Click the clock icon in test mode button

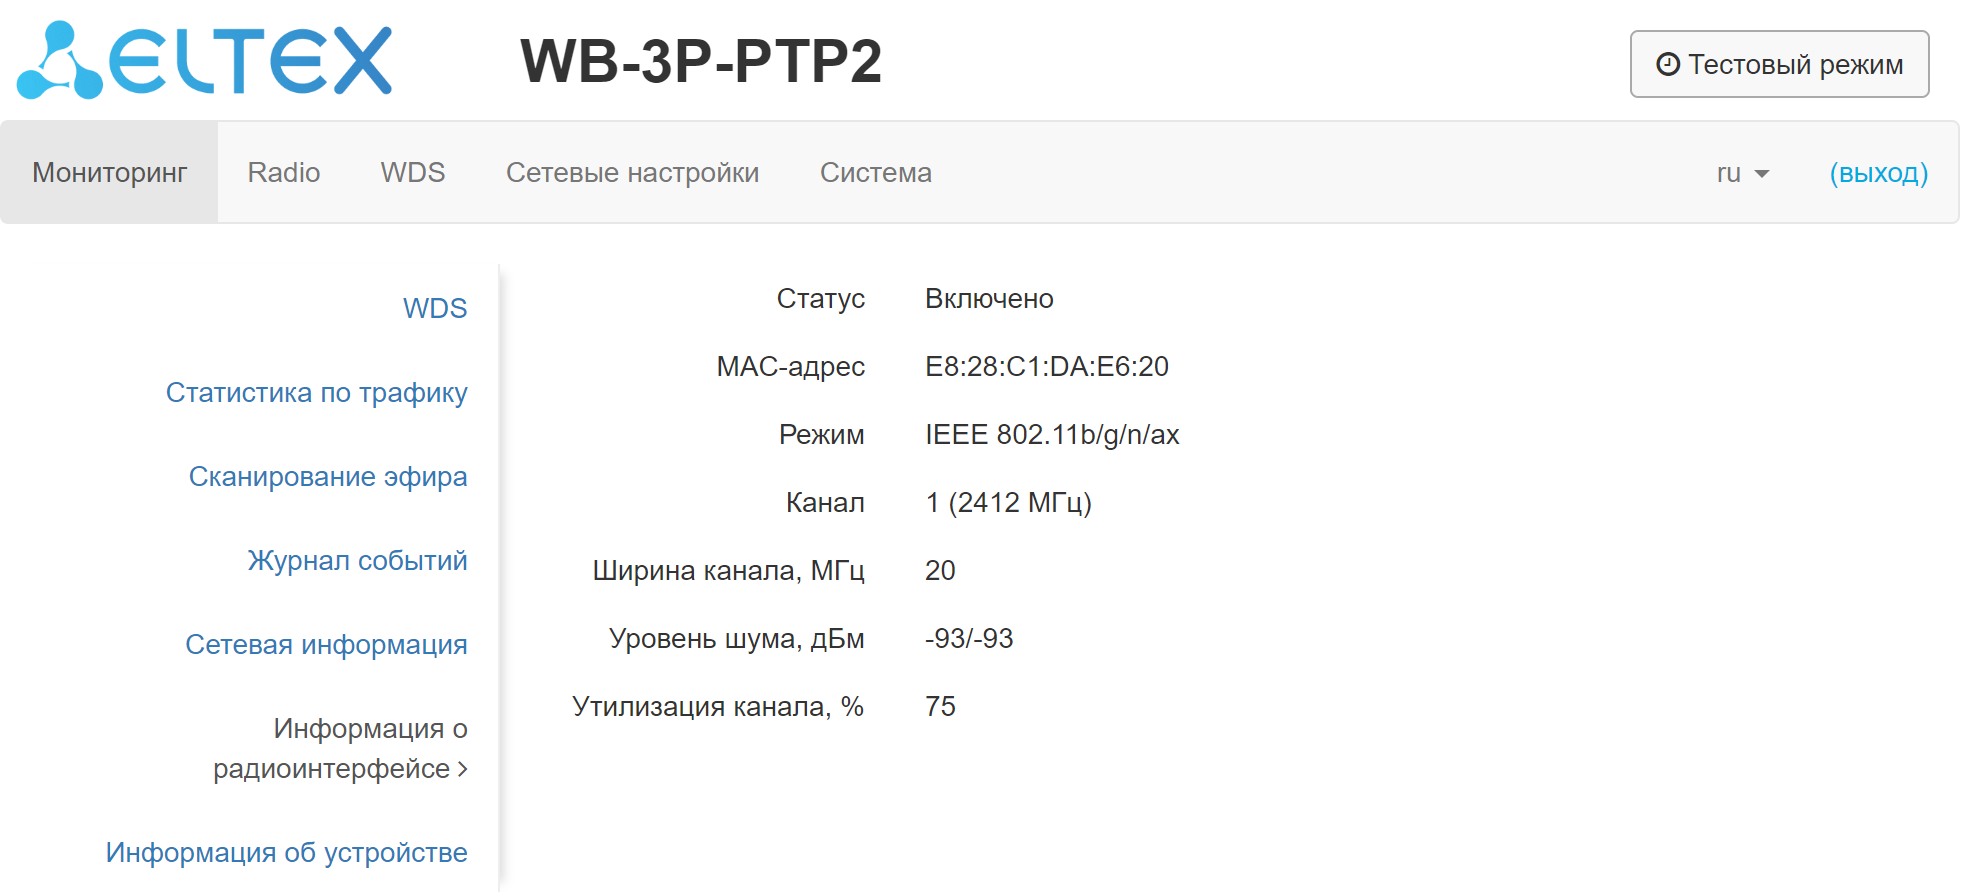[1667, 64]
